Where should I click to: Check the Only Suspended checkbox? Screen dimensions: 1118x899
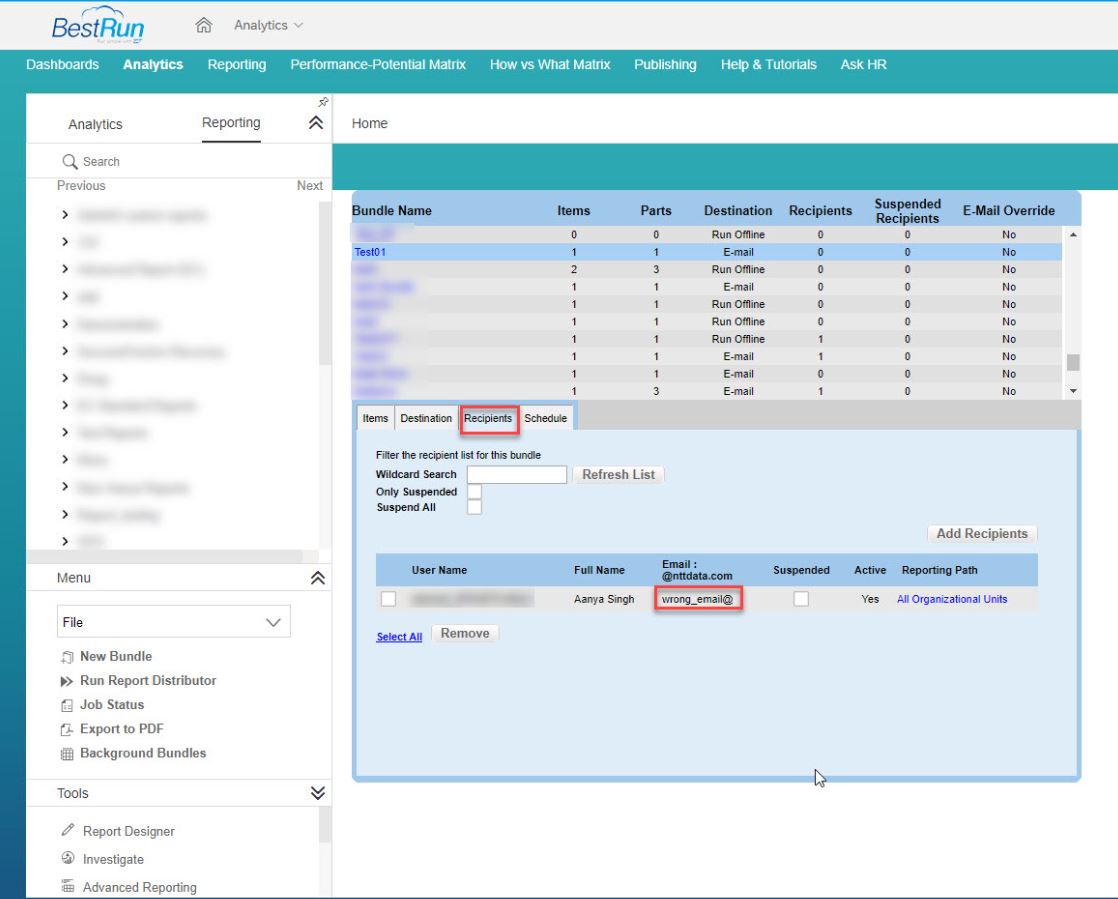(474, 491)
